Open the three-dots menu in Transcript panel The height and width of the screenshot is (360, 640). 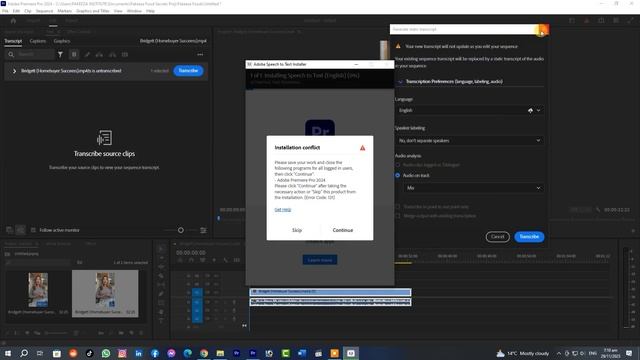(200, 54)
